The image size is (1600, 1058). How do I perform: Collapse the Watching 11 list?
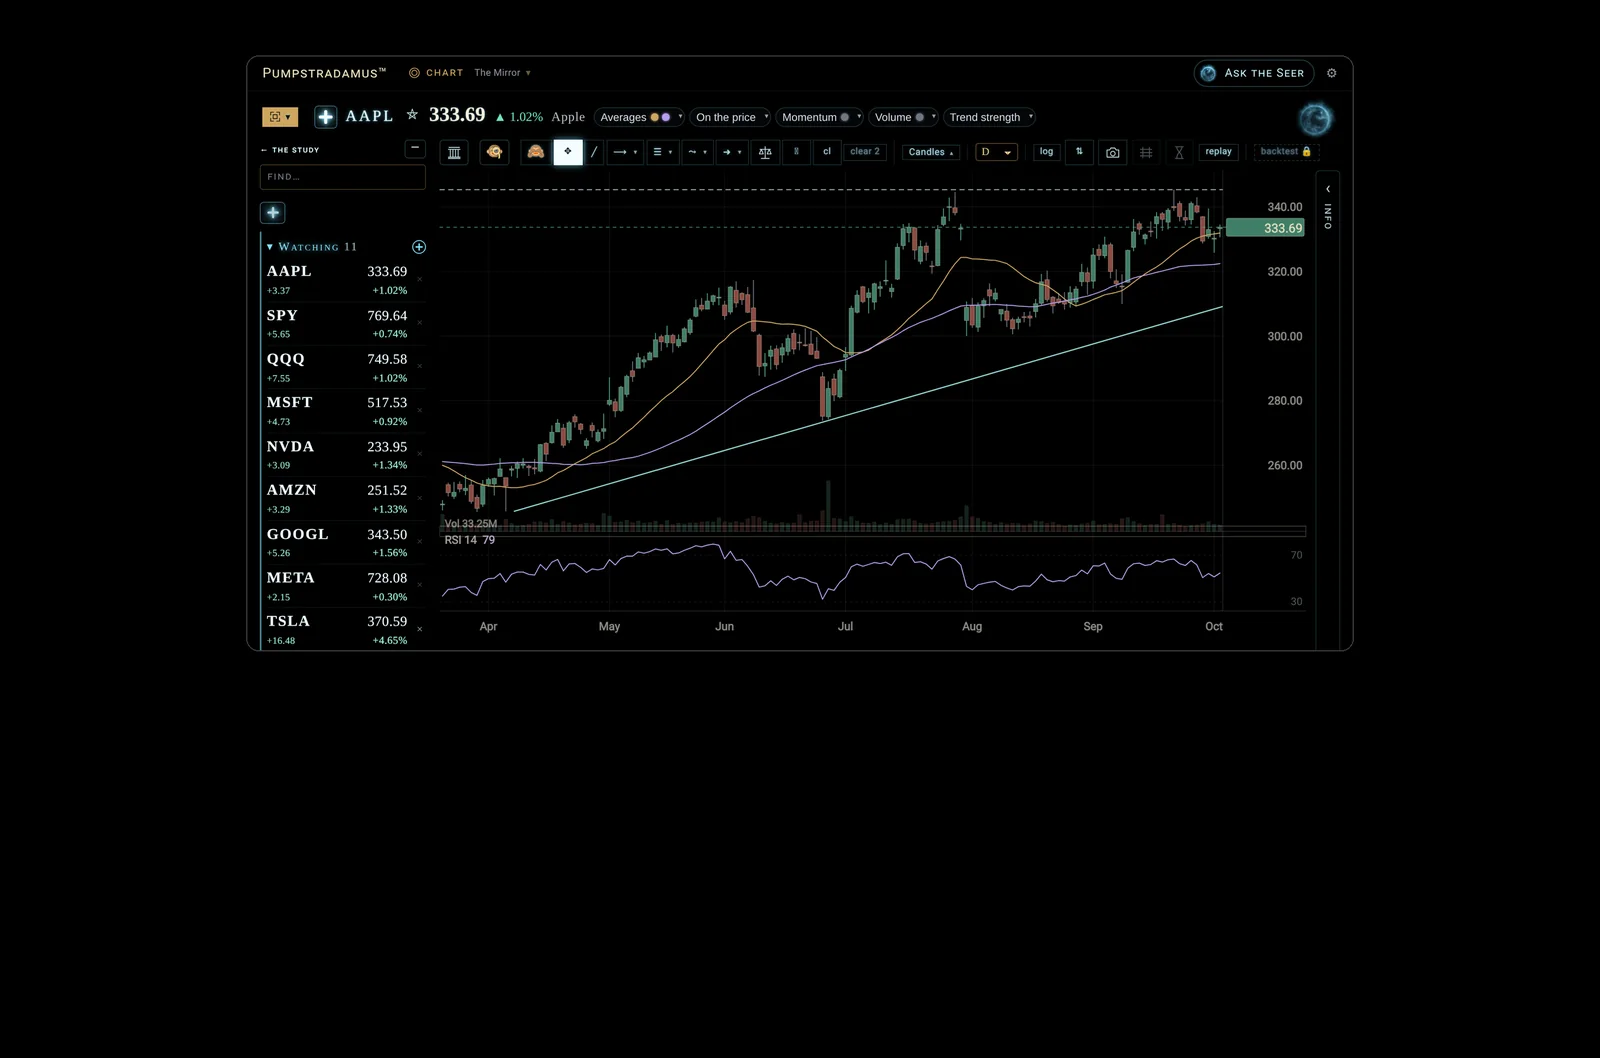[270, 247]
